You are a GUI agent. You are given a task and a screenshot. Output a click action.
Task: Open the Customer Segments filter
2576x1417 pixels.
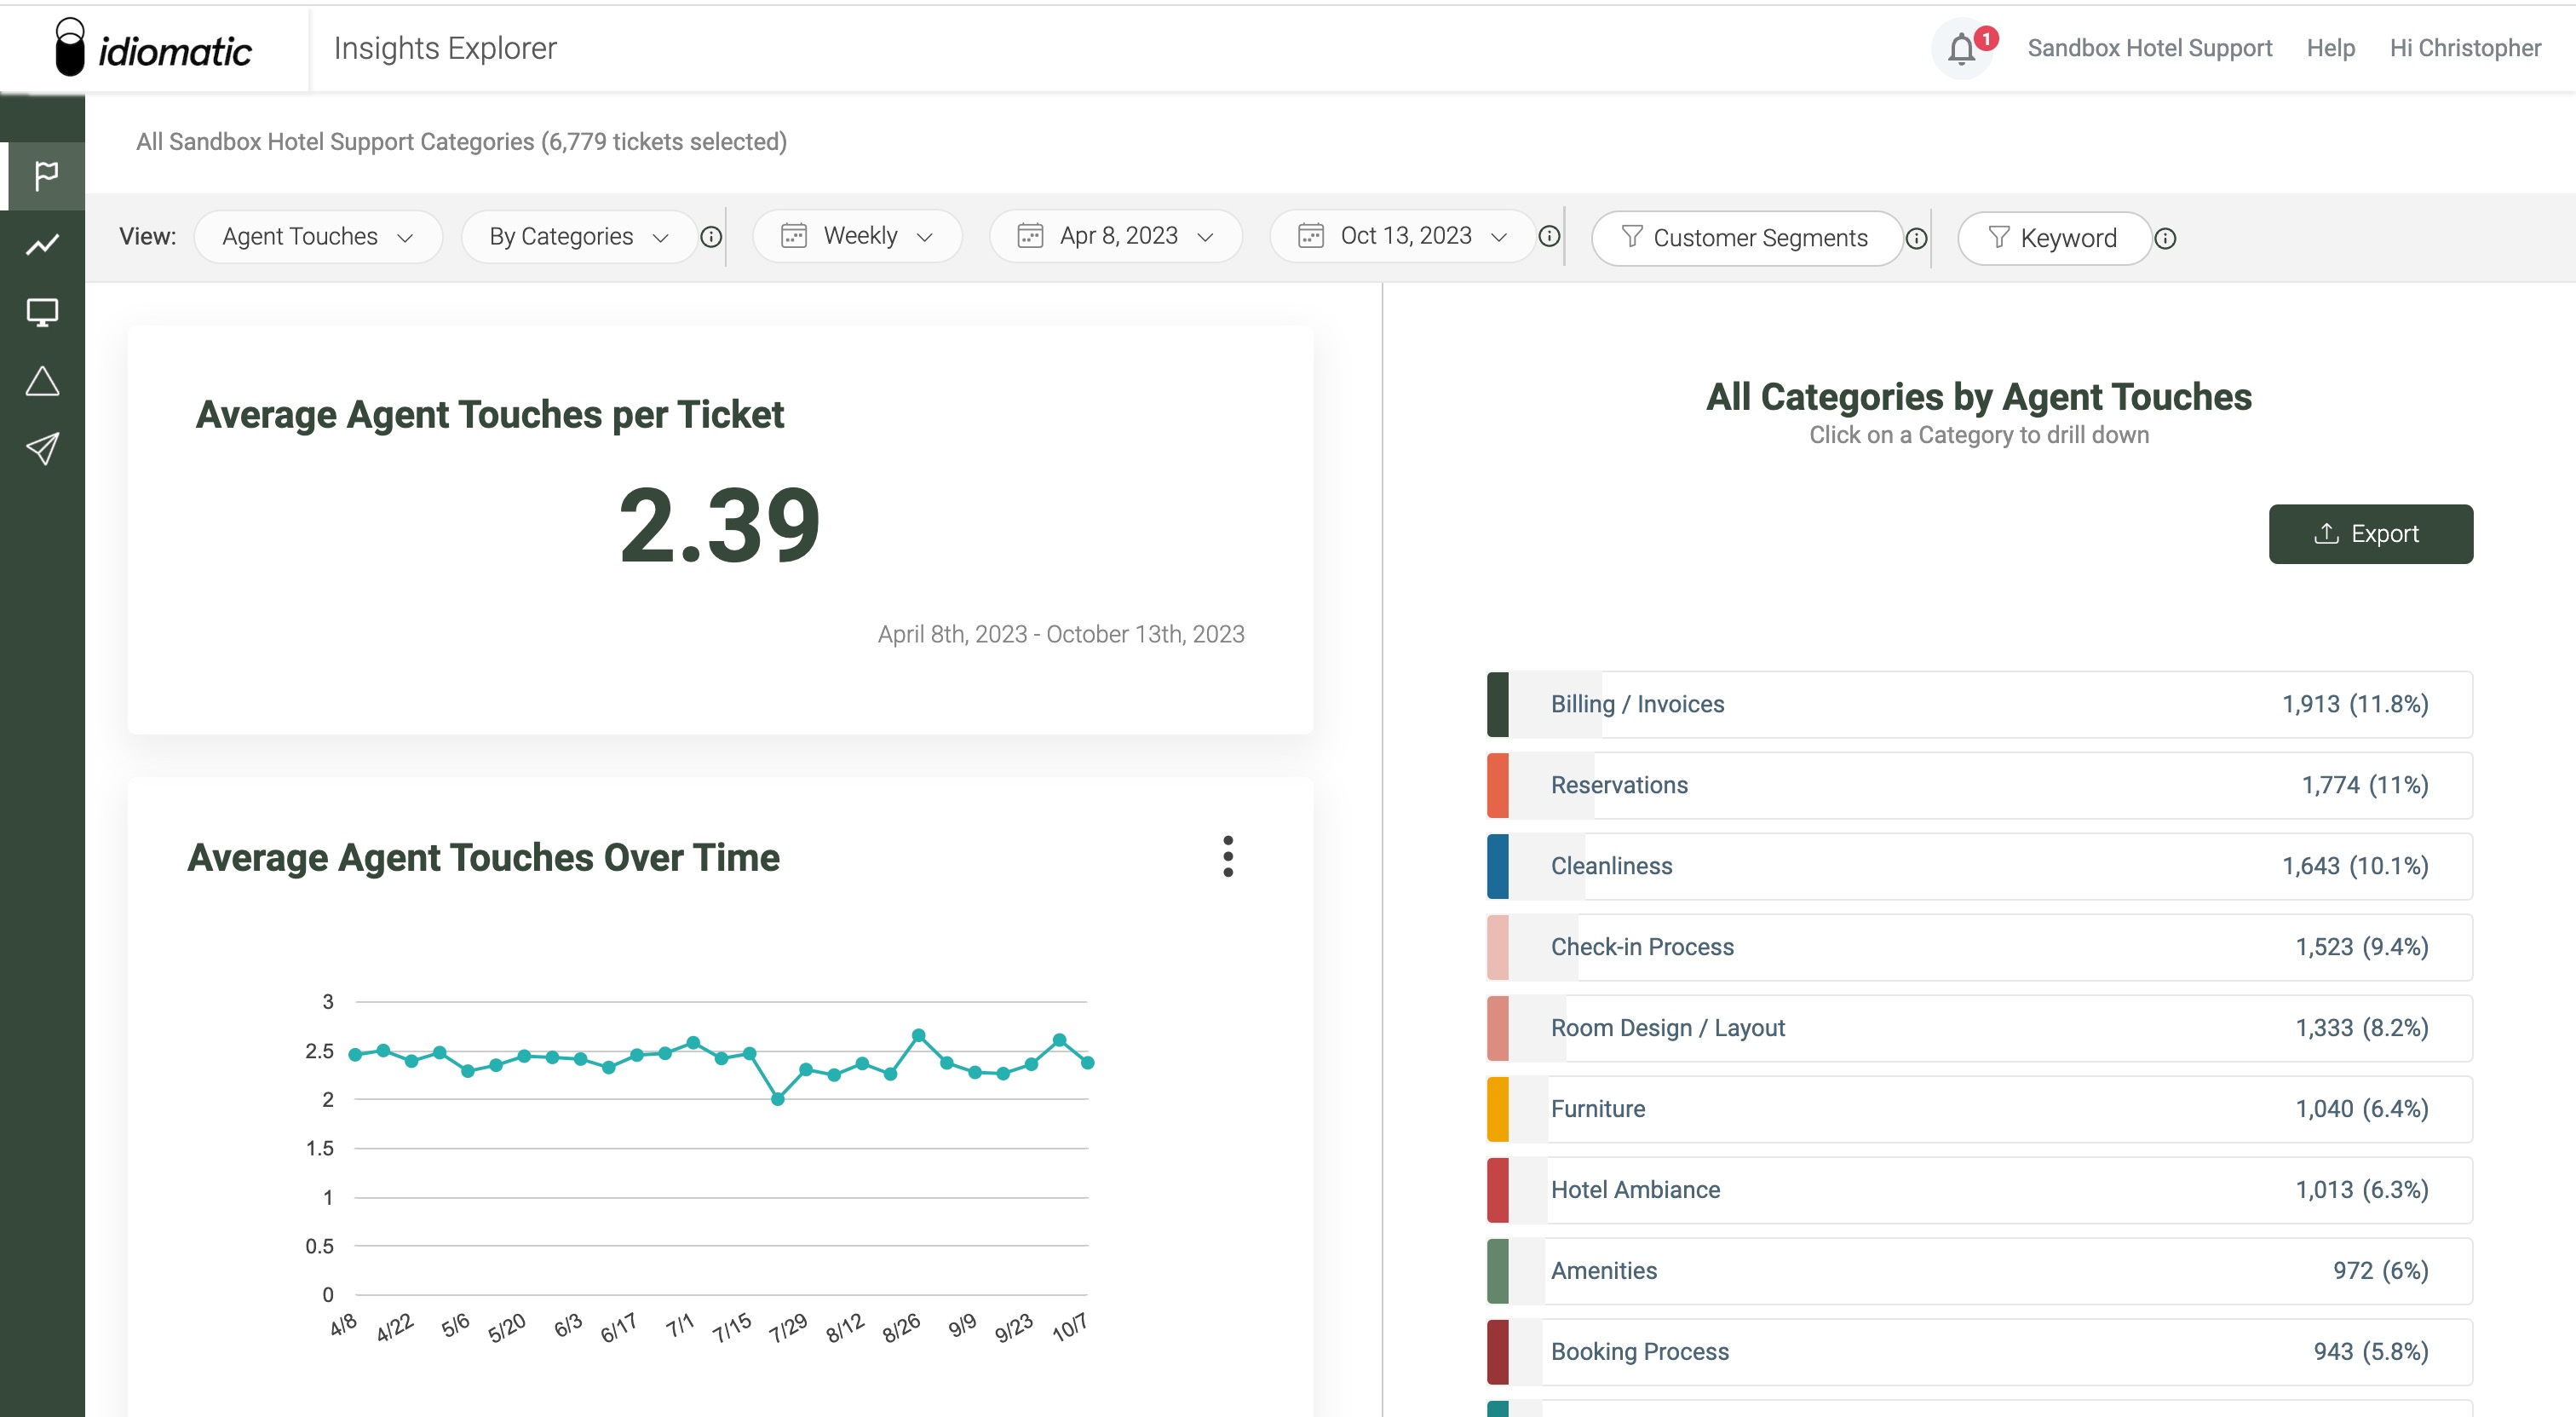[1745, 238]
